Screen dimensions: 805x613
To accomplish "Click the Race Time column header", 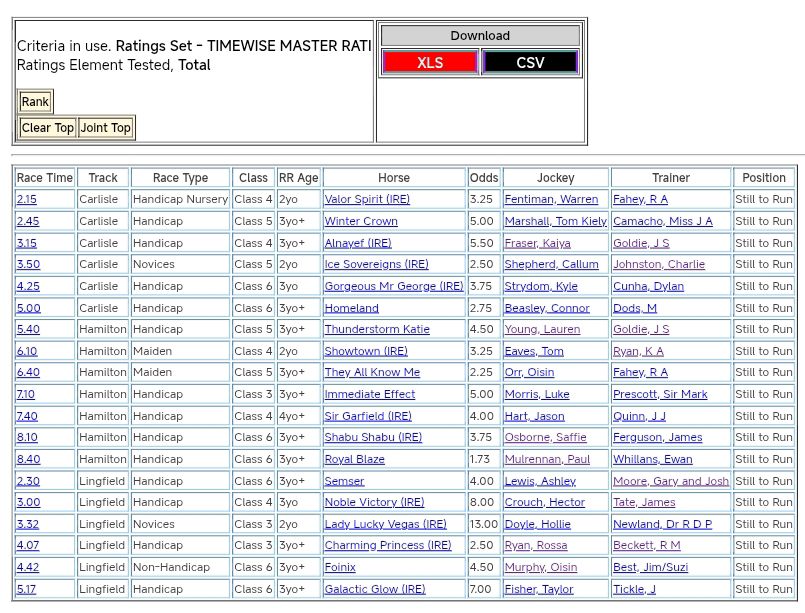I will pyautogui.click(x=45, y=178).
